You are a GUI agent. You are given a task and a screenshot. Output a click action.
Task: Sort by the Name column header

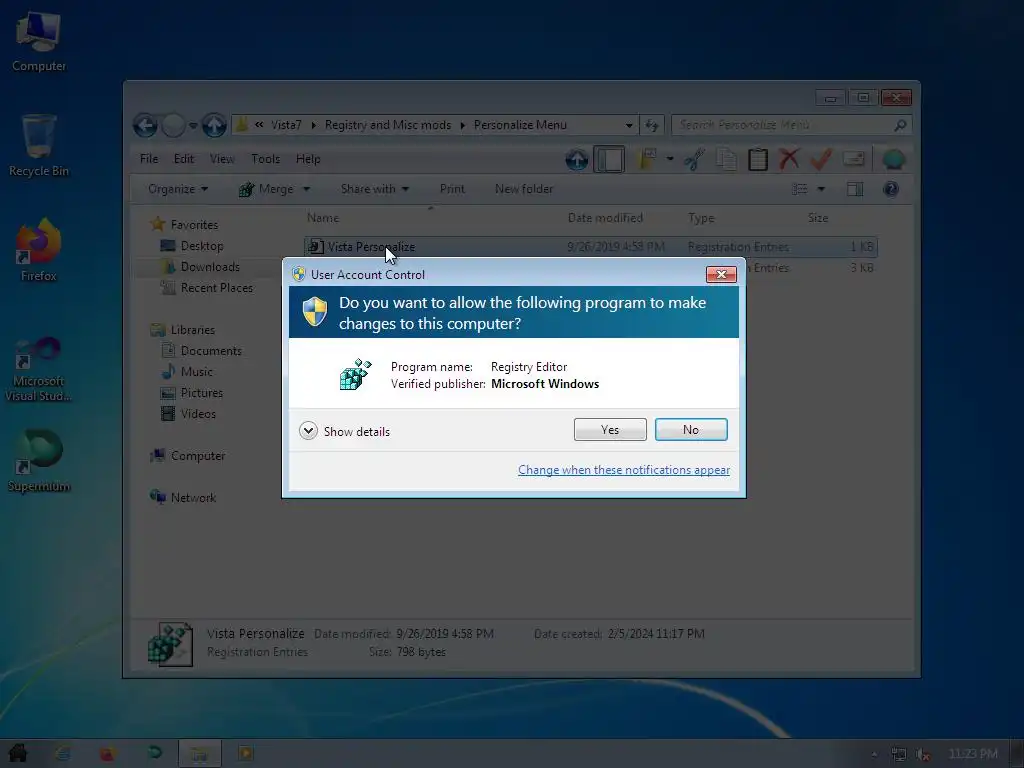pyautogui.click(x=323, y=217)
